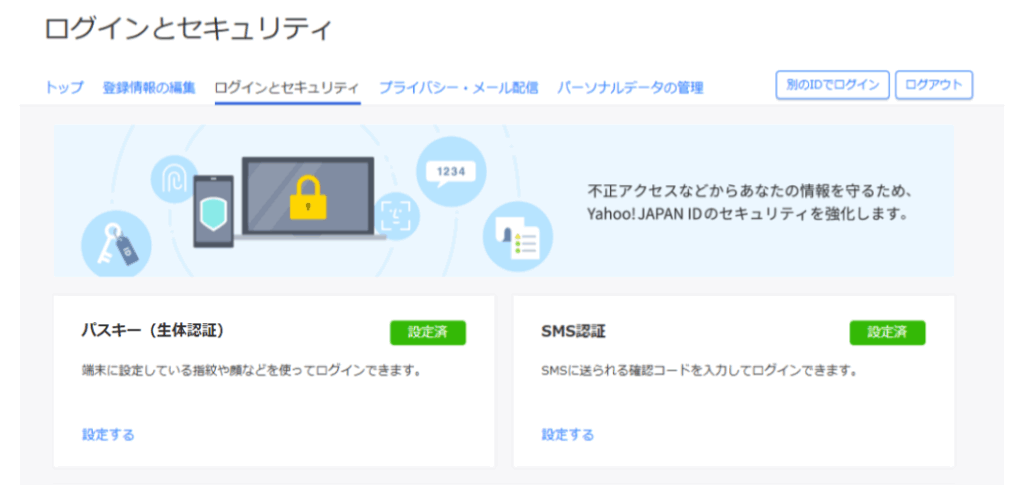Click the smartphone shield illustration

click(213, 213)
